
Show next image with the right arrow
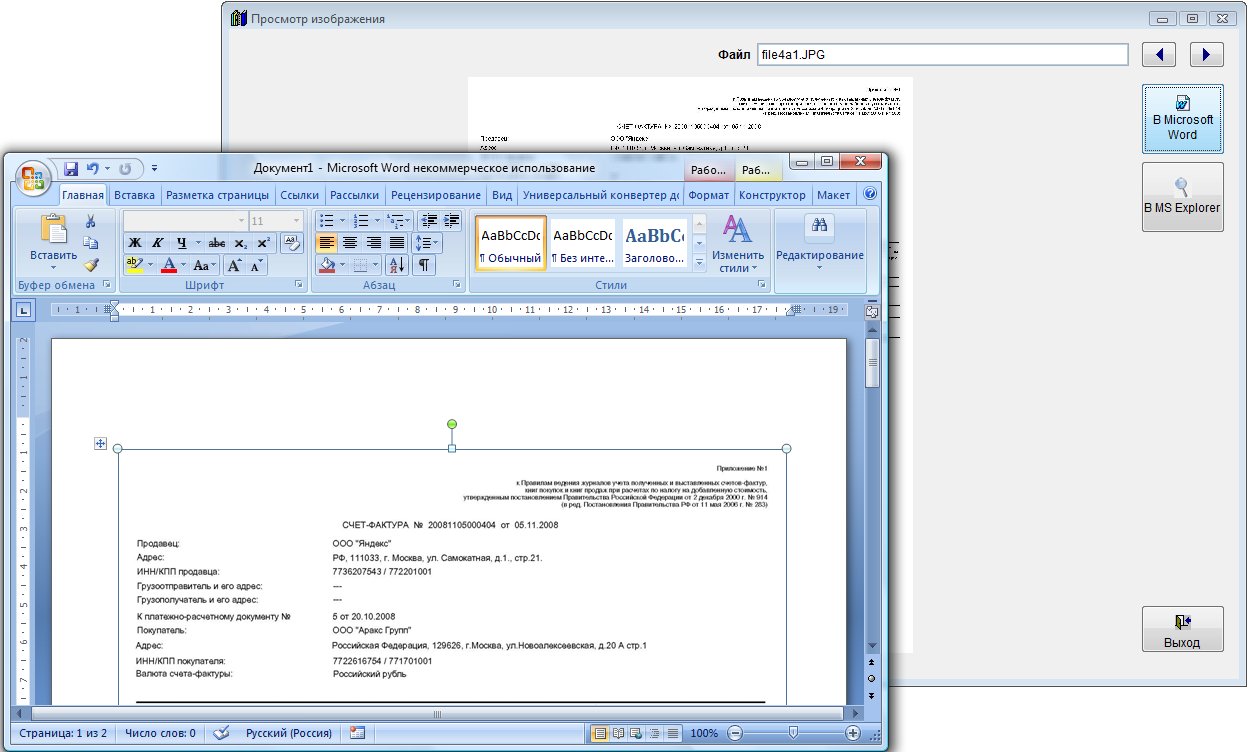(1206, 54)
